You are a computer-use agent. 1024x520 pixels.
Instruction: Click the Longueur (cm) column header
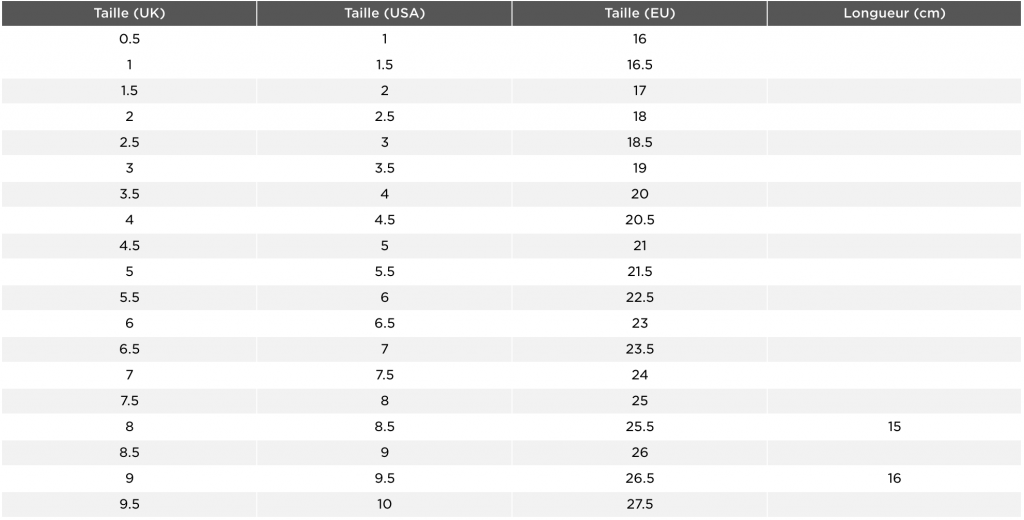894,13
